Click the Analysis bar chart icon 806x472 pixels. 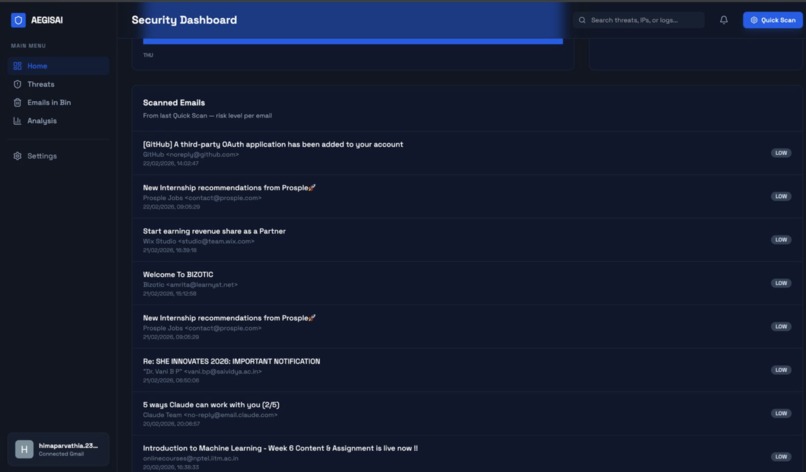pos(17,121)
